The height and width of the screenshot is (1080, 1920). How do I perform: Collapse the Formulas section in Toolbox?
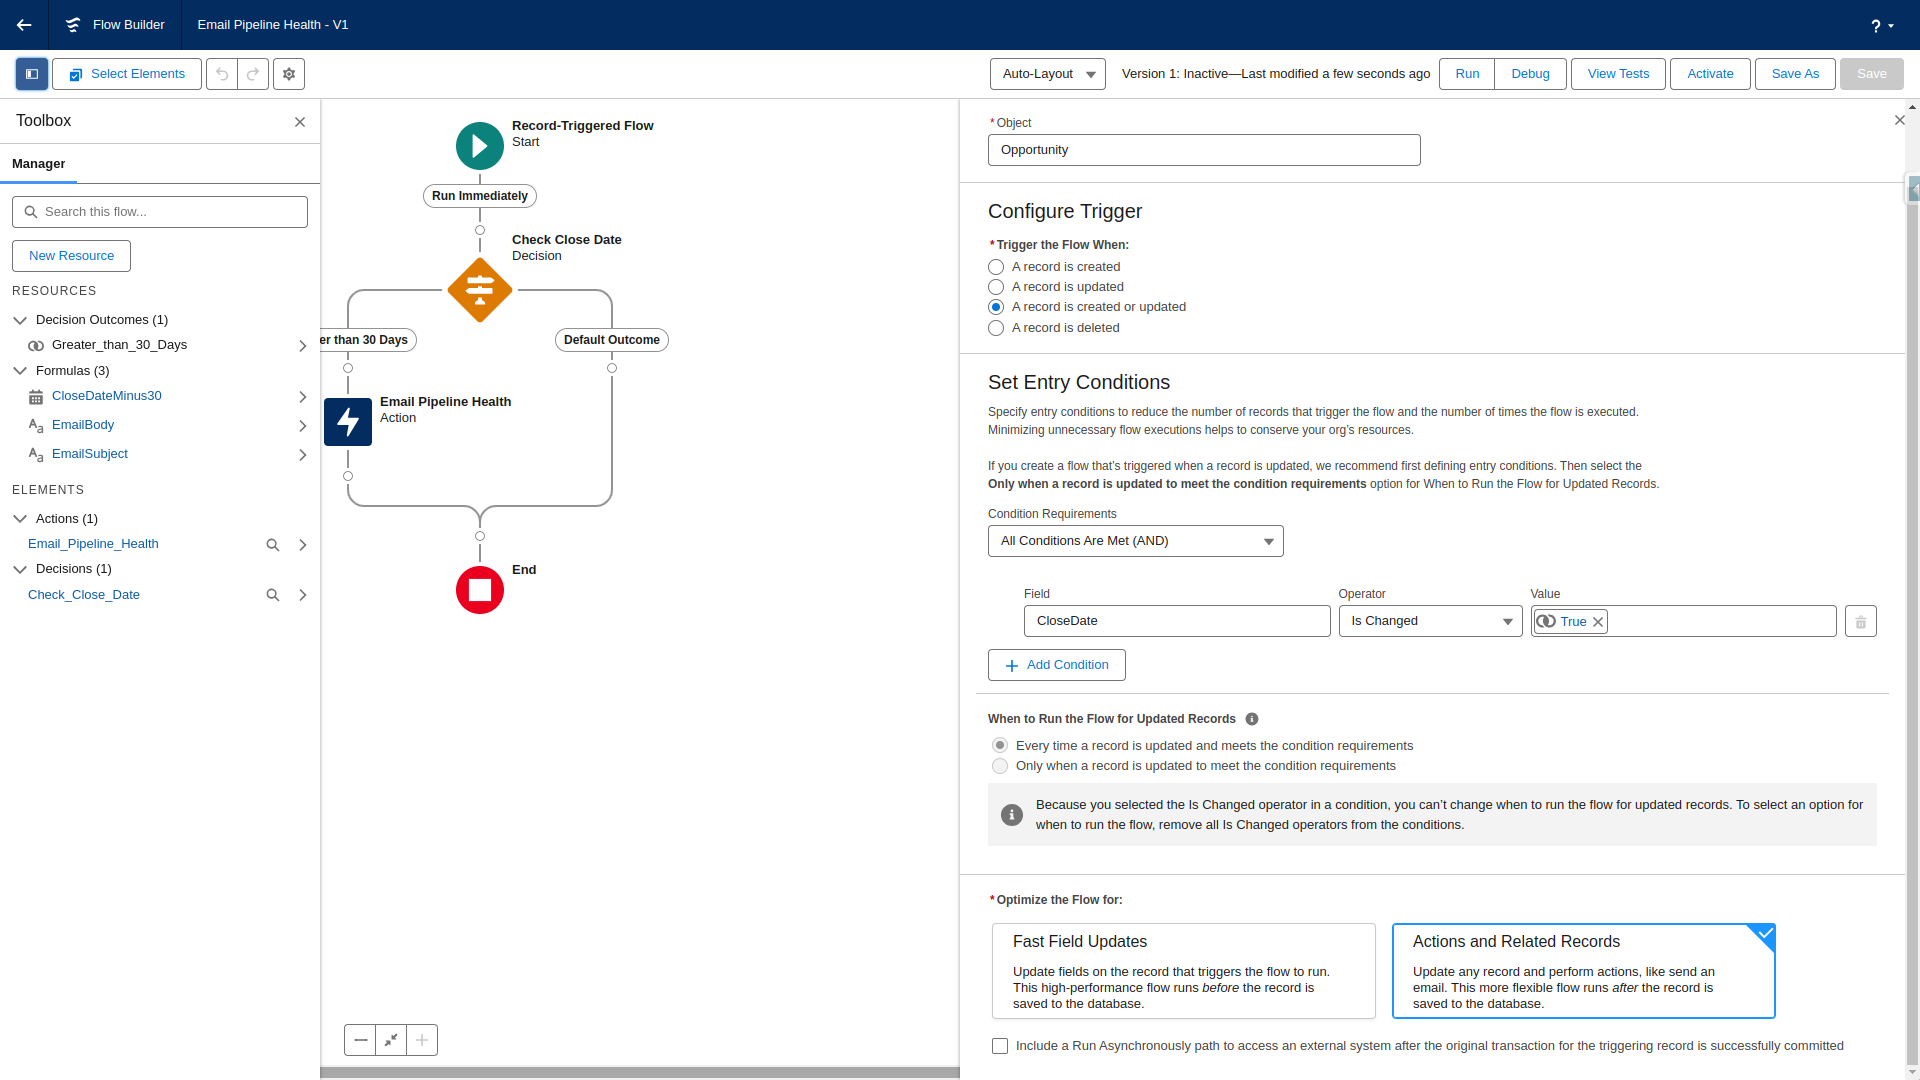click(x=20, y=370)
